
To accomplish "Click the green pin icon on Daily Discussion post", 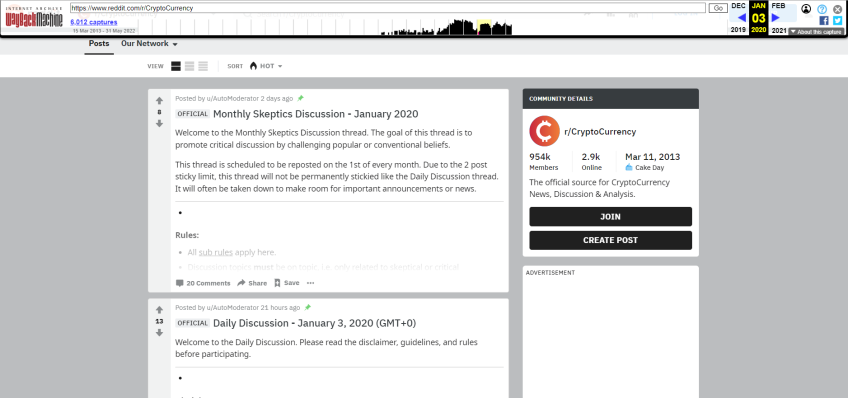I will tap(308, 307).
